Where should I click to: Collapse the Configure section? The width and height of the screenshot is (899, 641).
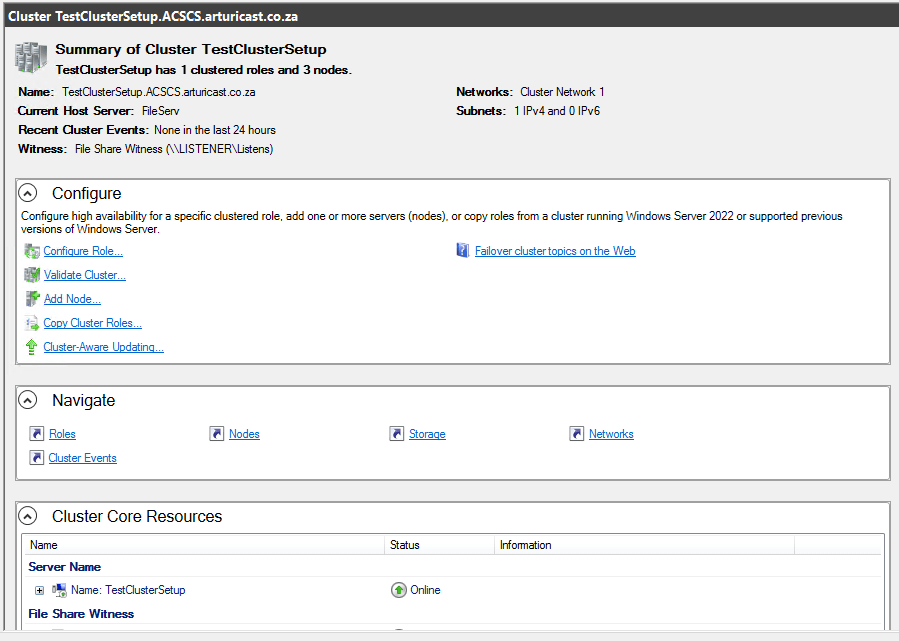click(29, 194)
